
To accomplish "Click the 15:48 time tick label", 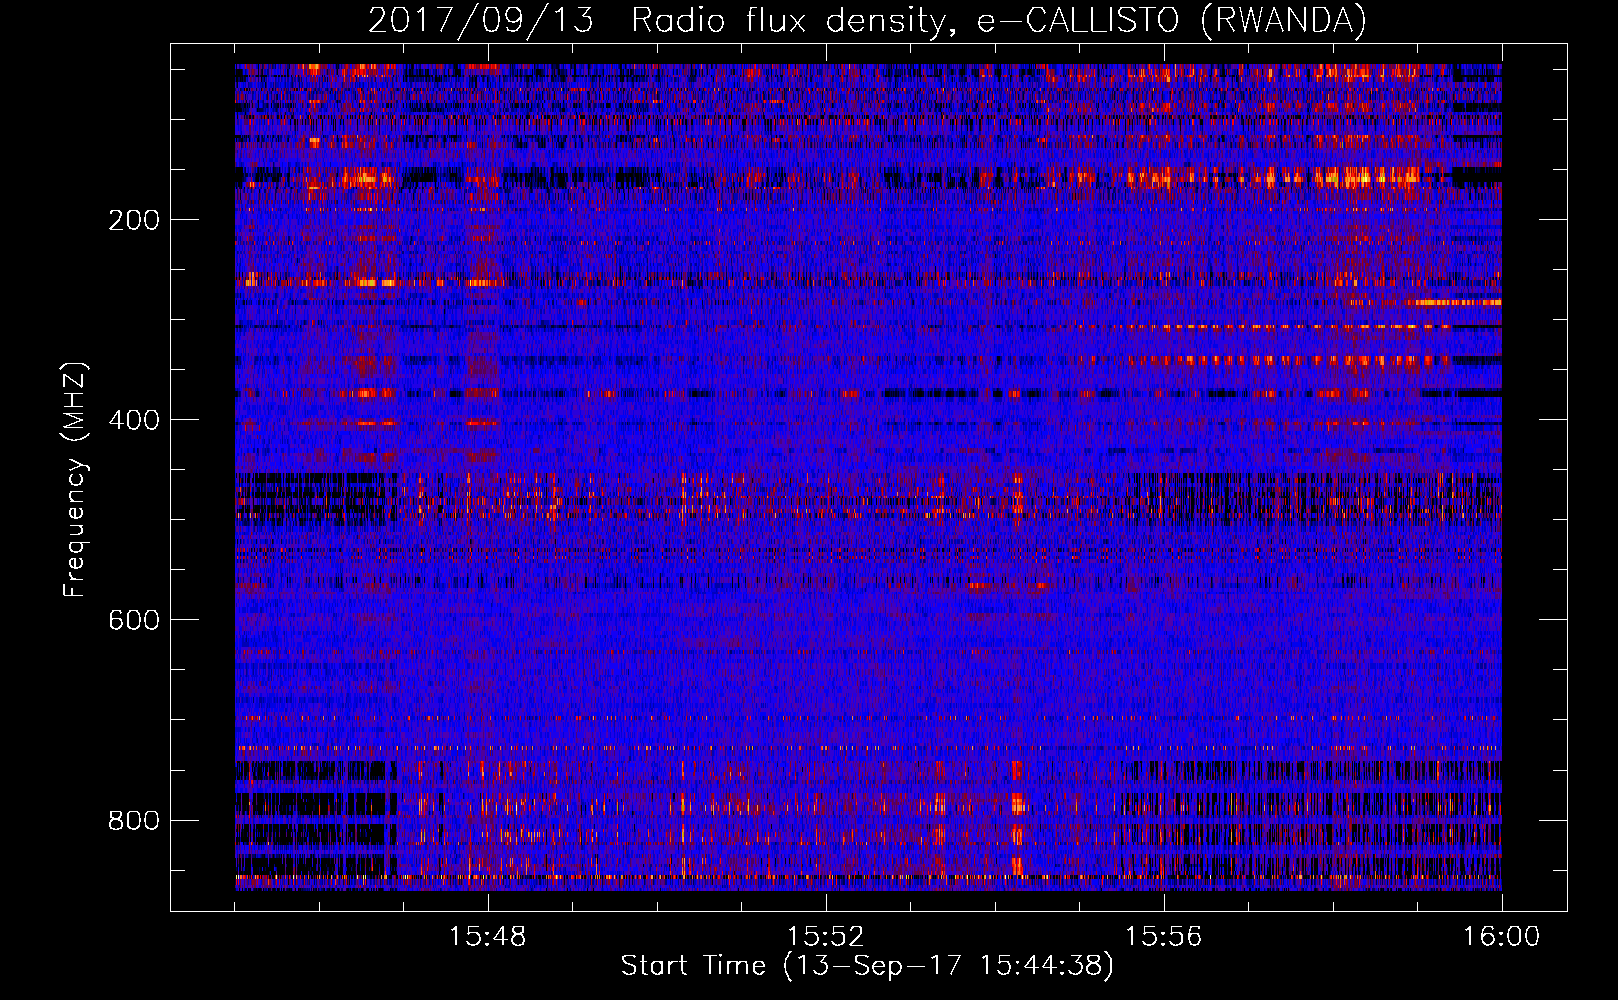I will point(488,936).
